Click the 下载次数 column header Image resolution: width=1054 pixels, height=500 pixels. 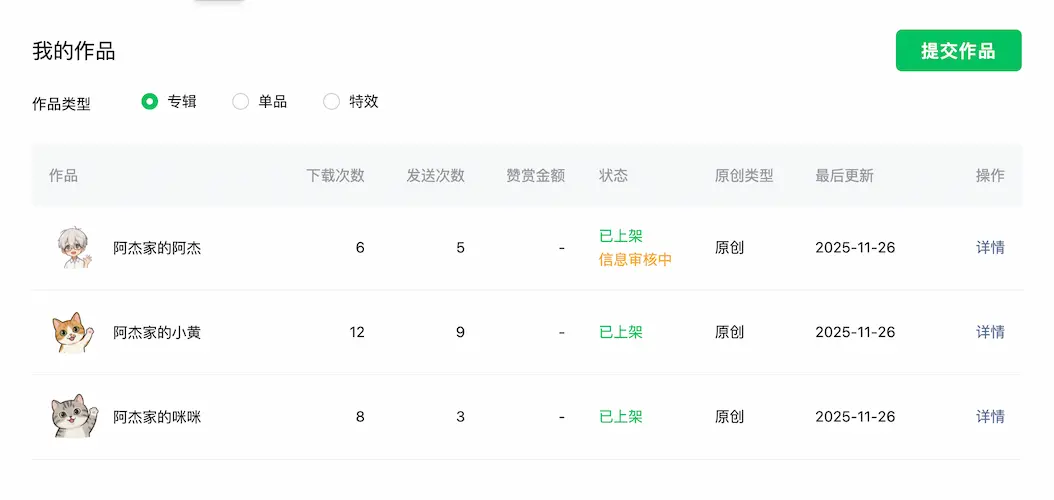[335, 176]
